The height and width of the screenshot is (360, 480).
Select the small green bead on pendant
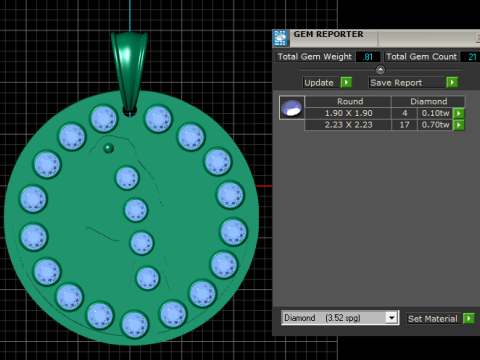click(x=108, y=148)
